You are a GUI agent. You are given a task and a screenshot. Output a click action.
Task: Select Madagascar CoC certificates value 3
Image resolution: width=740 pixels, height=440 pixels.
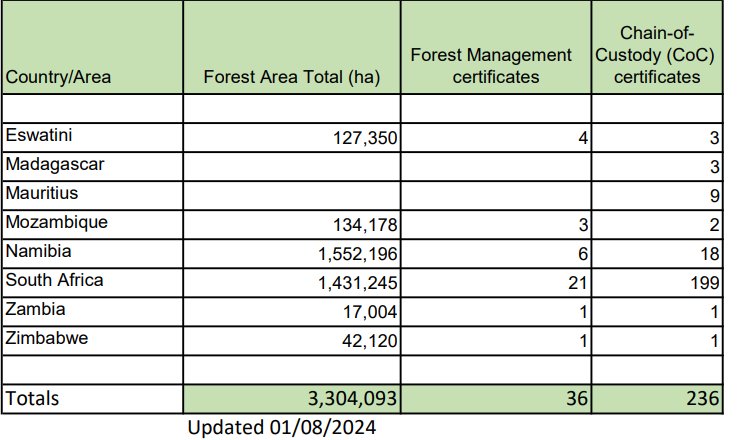pyautogui.click(x=714, y=167)
